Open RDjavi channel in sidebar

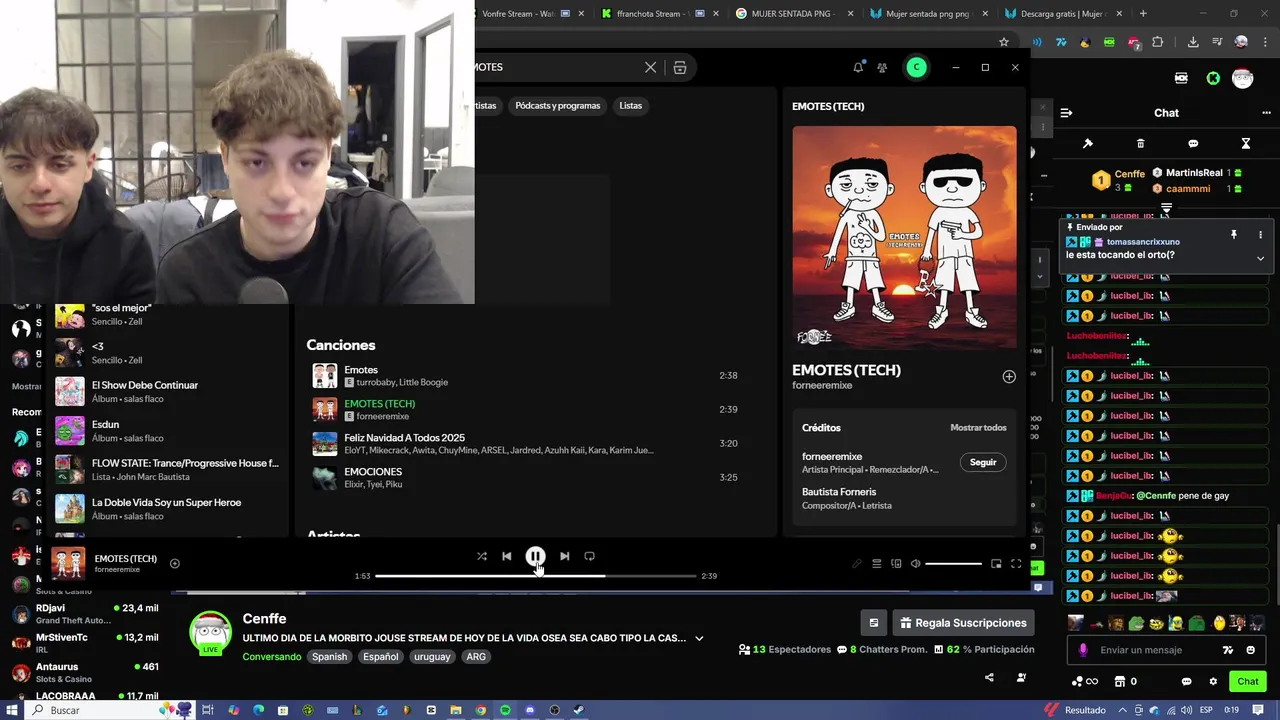[x=86, y=614]
